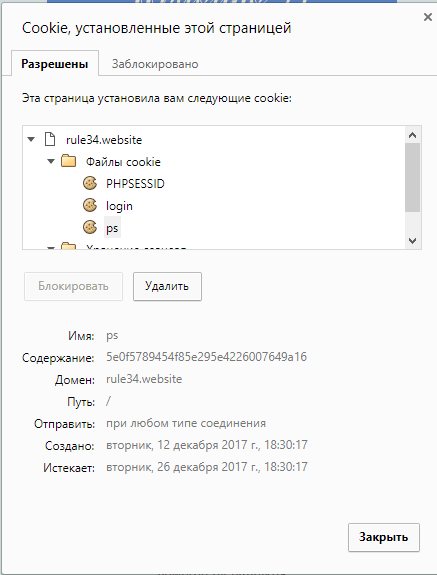The width and height of the screenshot is (437, 575).
Task: Collapse the Файлы cookie folder arrow
Action: [x=51, y=161]
